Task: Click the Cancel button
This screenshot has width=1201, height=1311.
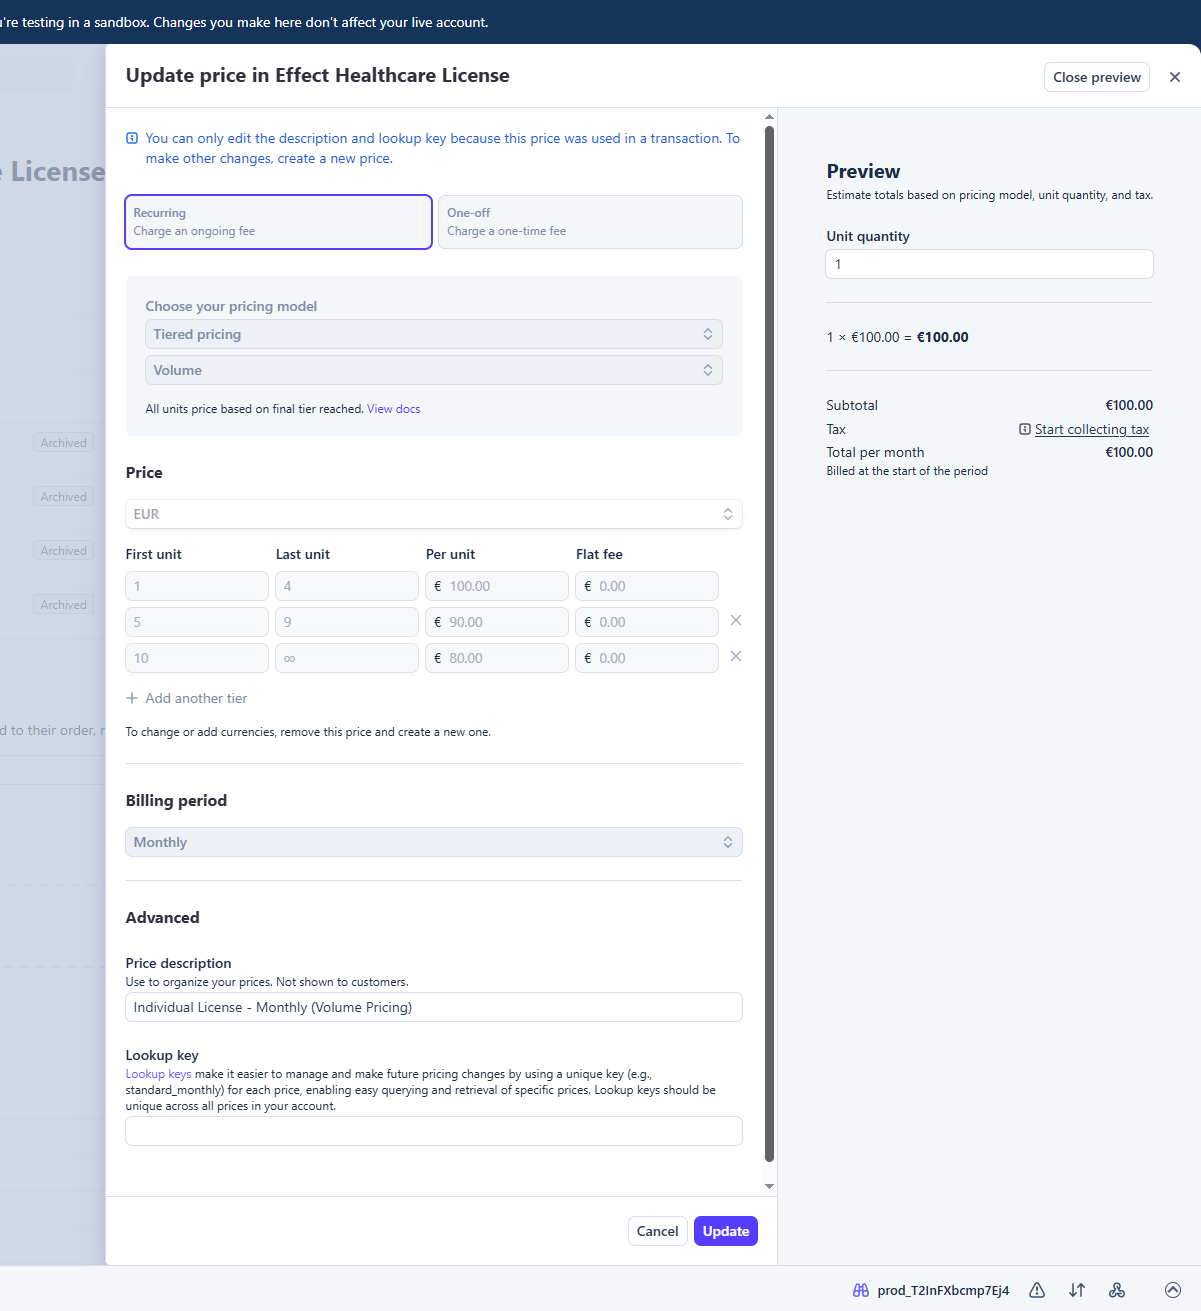Action: (657, 1231)
